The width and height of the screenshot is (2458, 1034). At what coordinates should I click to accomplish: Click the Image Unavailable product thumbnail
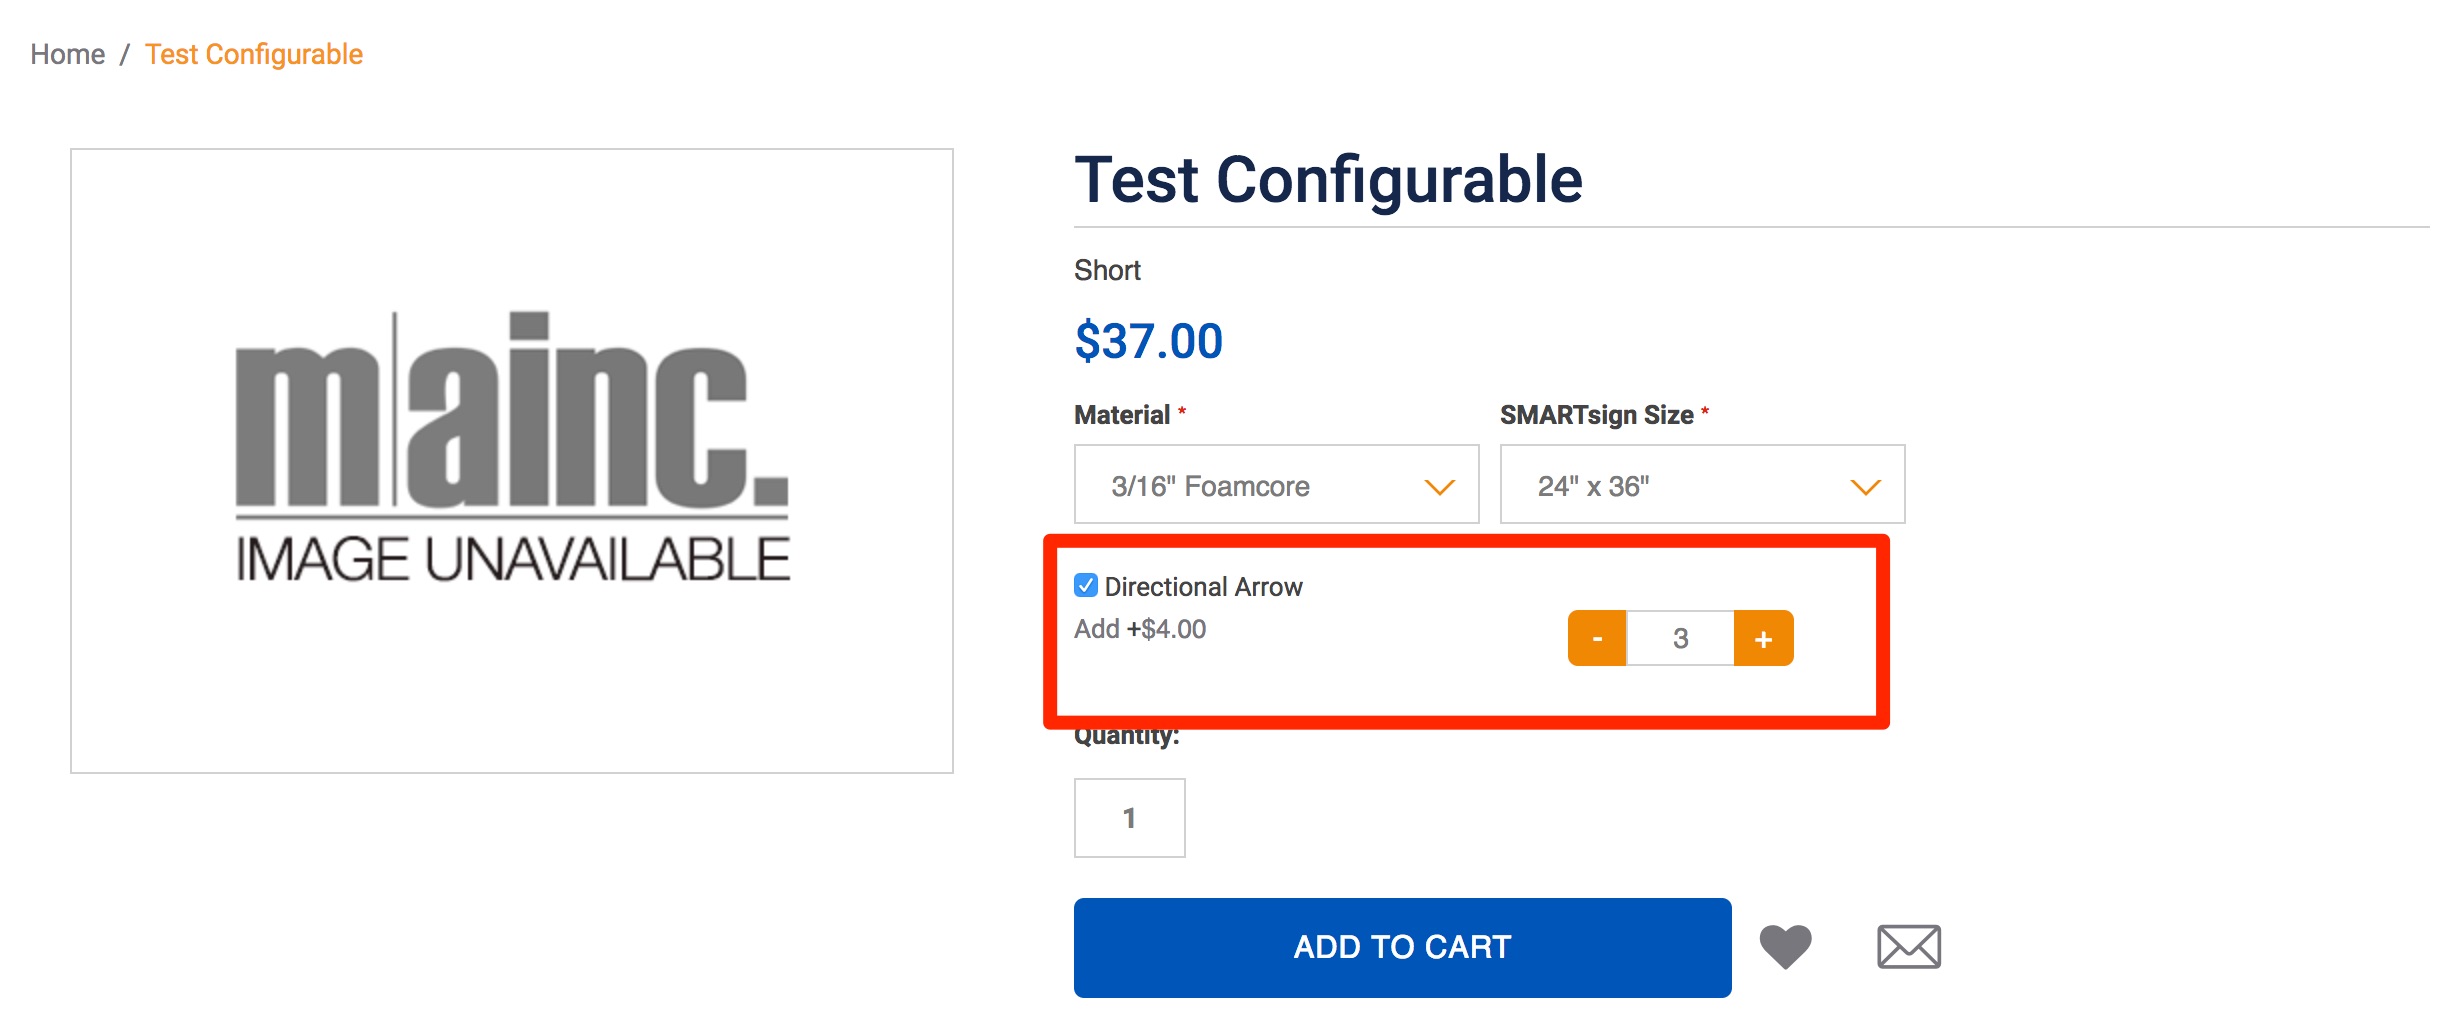click(512, 461)
